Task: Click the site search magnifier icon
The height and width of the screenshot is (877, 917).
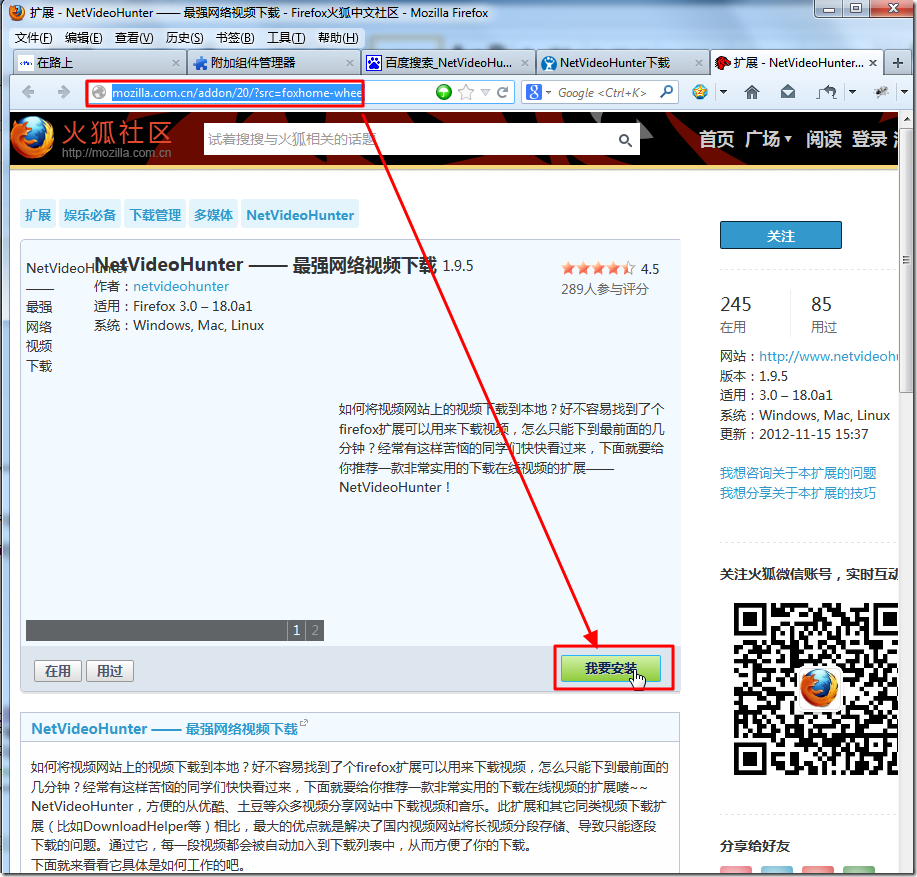Action: pyautogui.click(x=625, y=140)
